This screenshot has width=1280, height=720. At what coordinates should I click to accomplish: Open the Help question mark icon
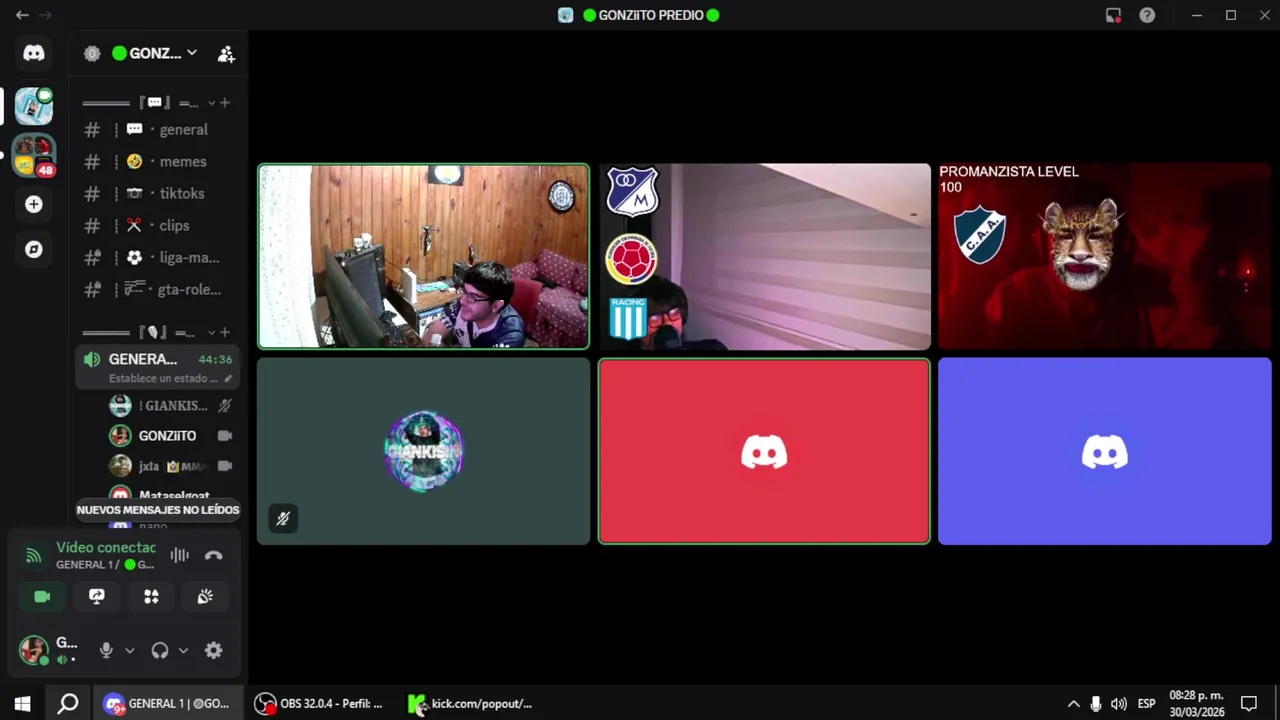click(1147, 15)
